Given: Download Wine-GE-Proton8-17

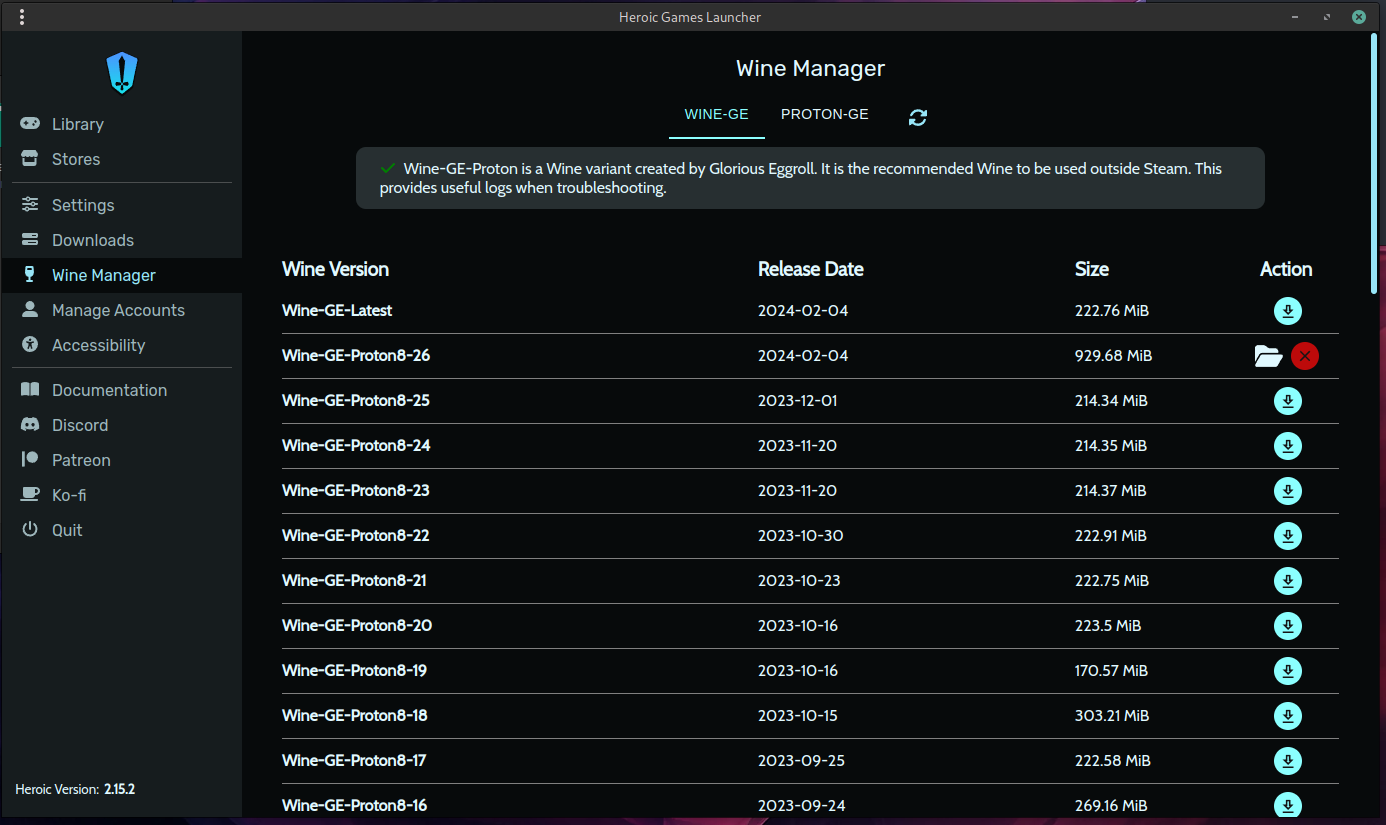Looking at the screenshot, I should [x=1288, y=761].
